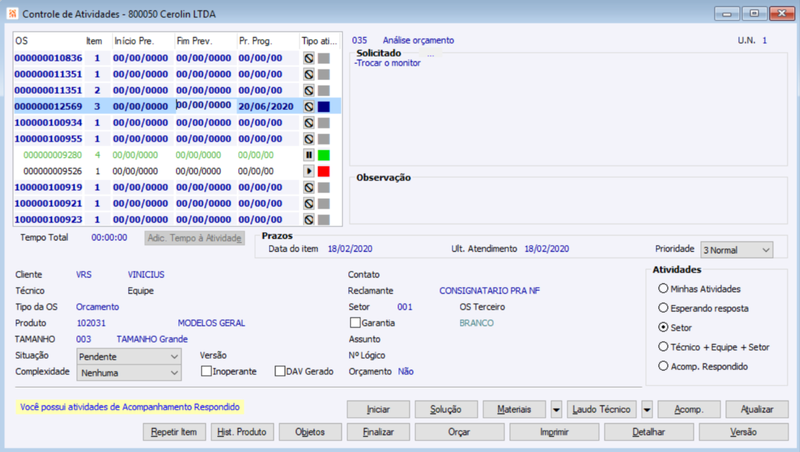Enable the Garantia checkbox
800x452 pixels.
point(355,322)
